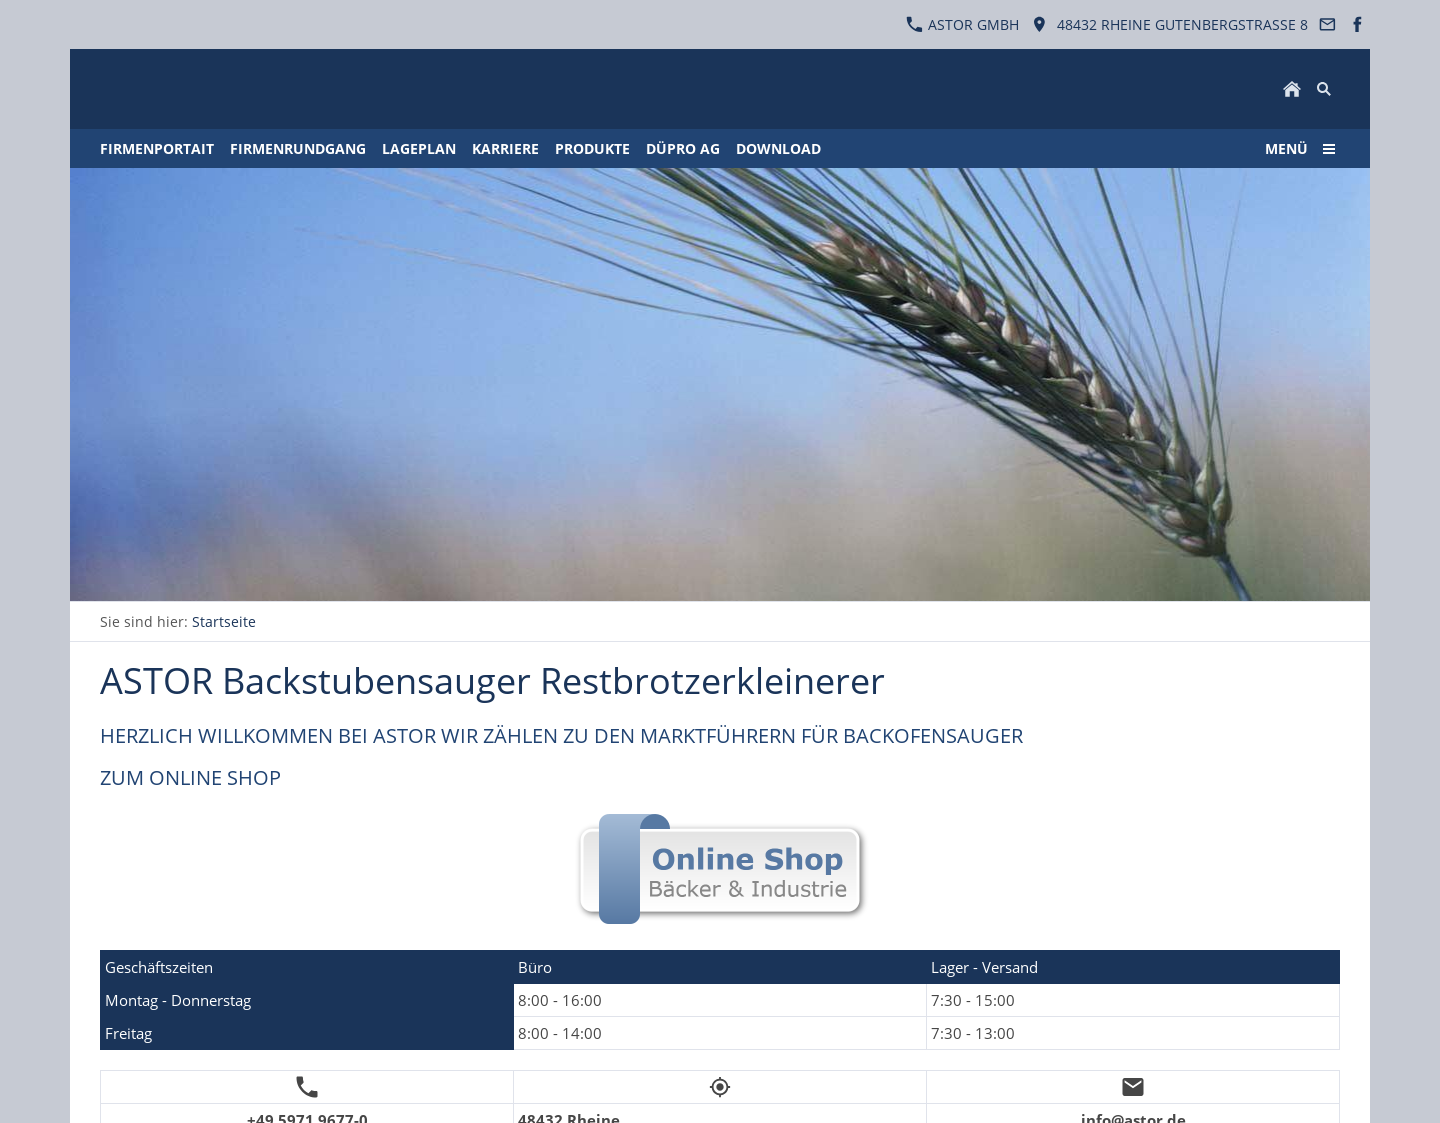Click the 8:00 - 14:00 cell

click(720, 1033)
